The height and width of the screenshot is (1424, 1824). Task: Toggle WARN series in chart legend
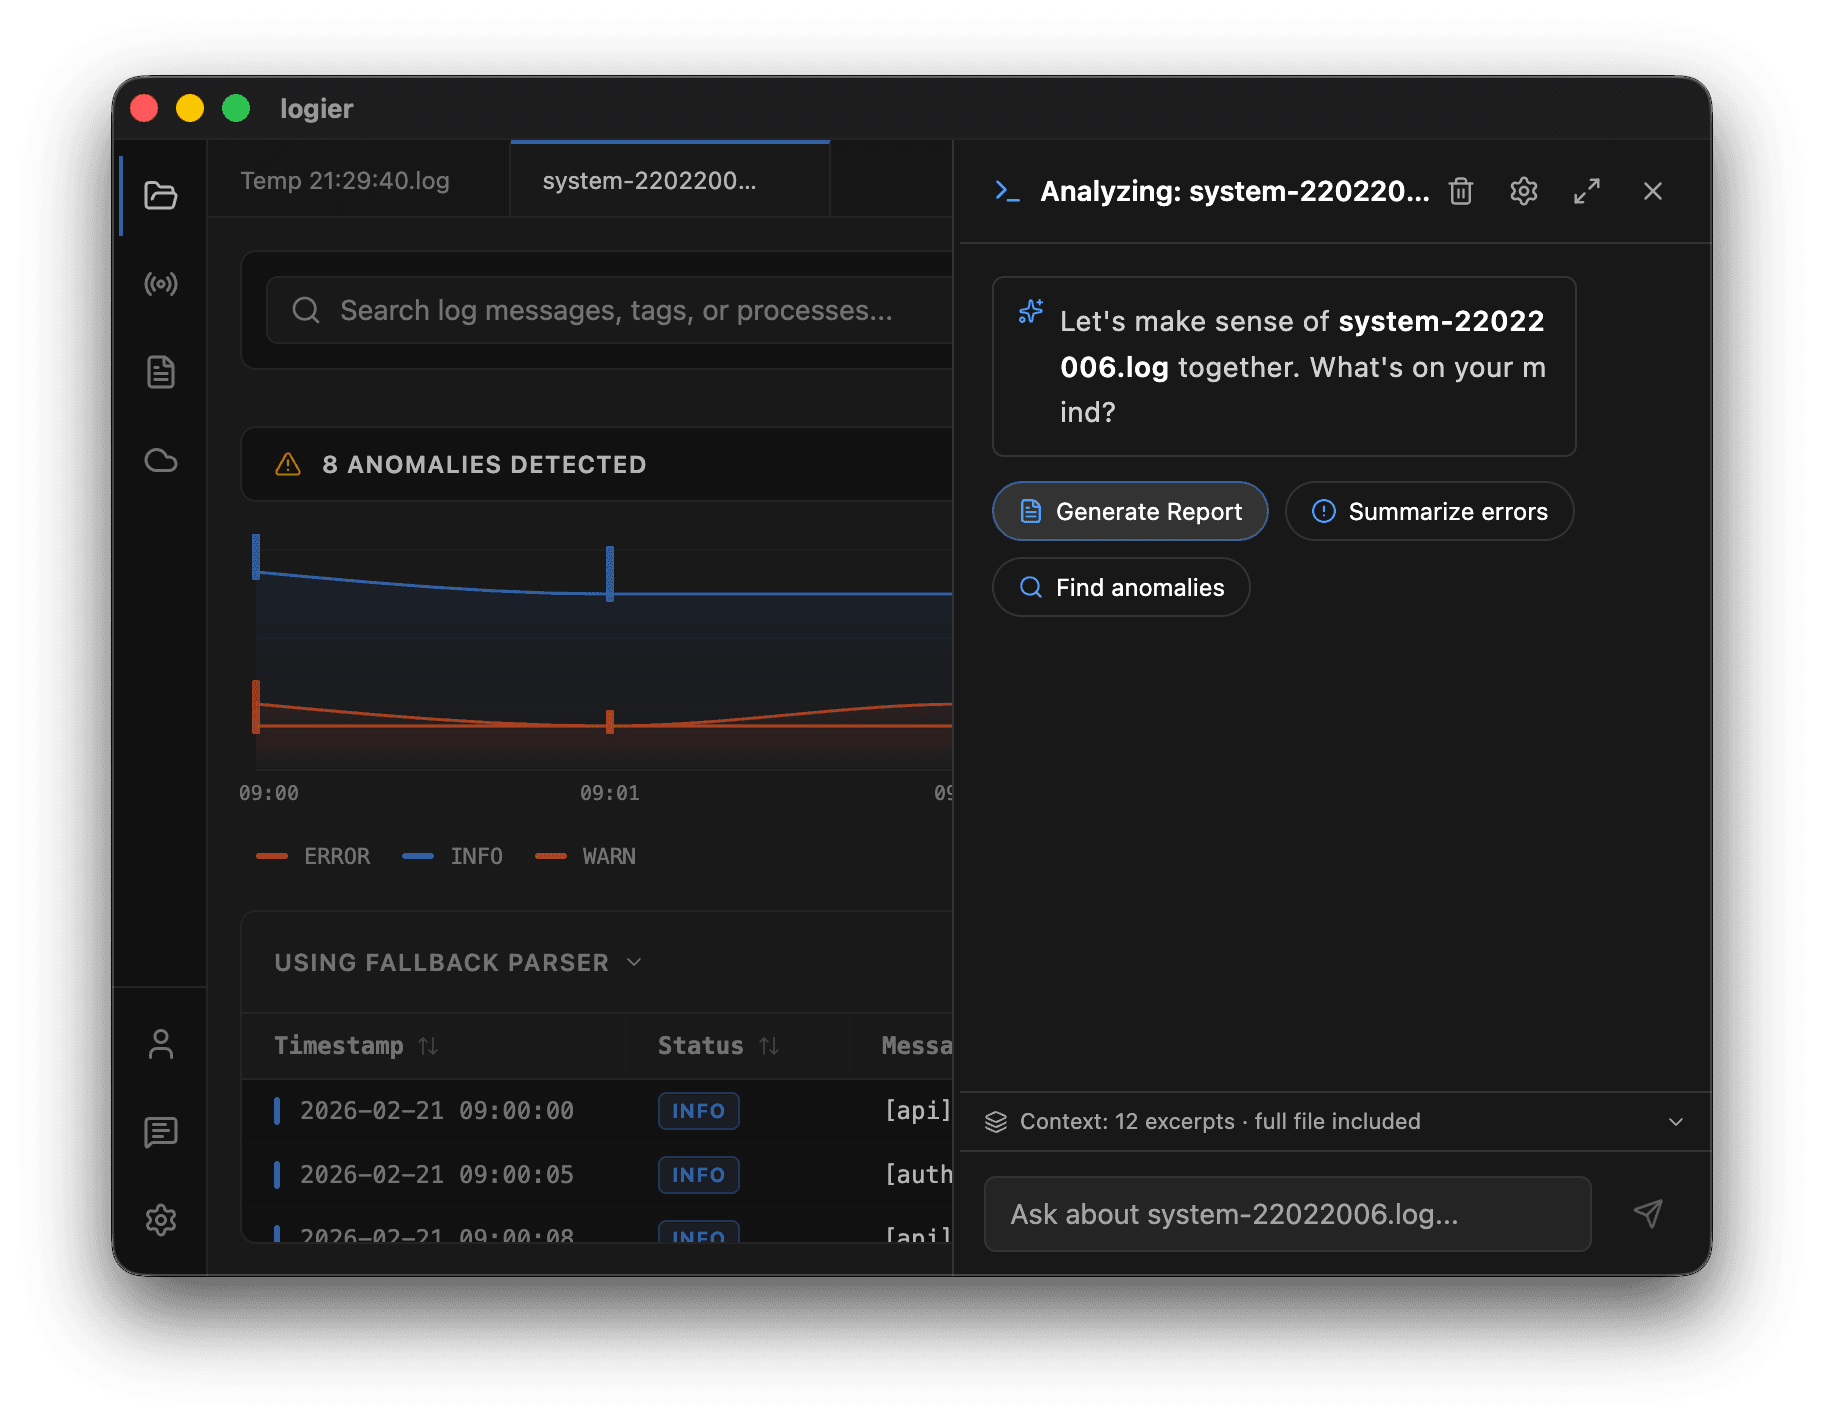click(586, 856)
